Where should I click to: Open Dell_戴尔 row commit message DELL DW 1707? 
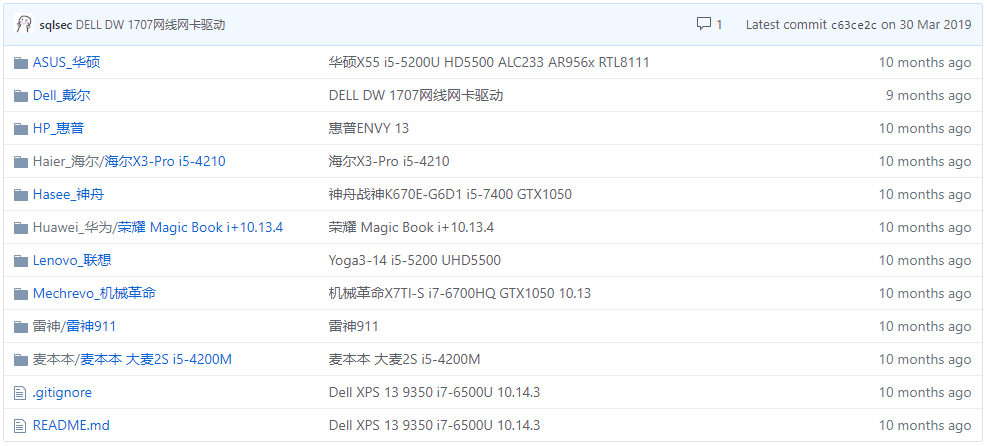(x=416, y=96)
